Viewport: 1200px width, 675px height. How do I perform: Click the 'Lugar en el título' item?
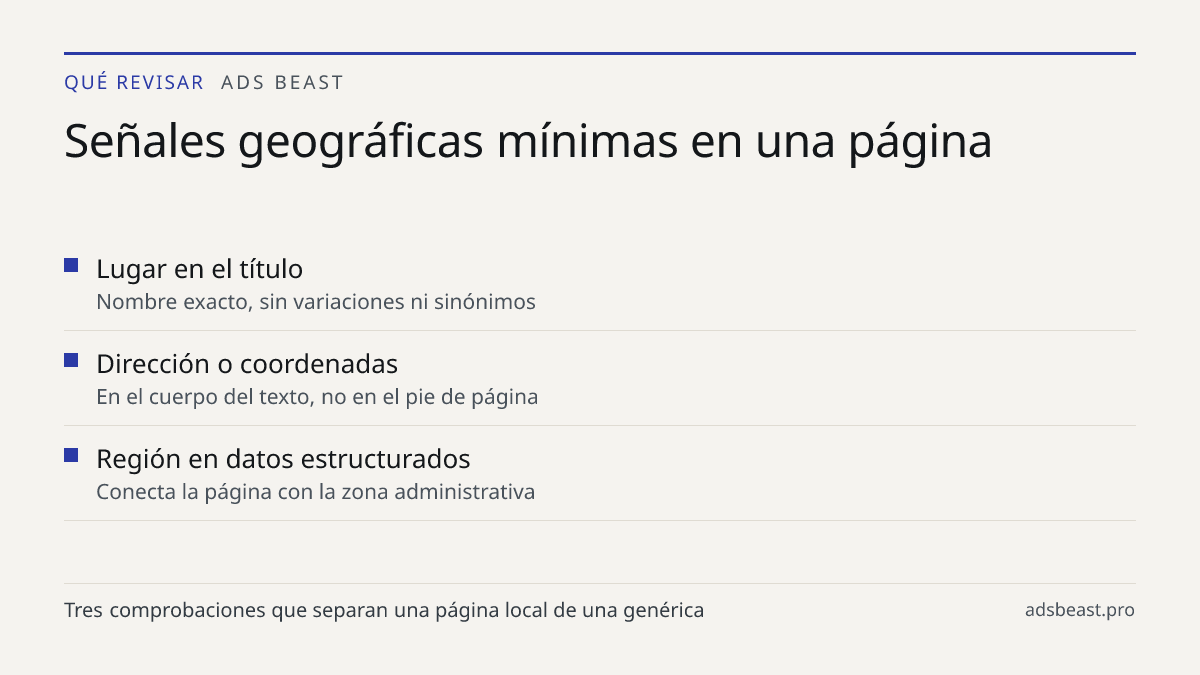(x=199, y=269)
